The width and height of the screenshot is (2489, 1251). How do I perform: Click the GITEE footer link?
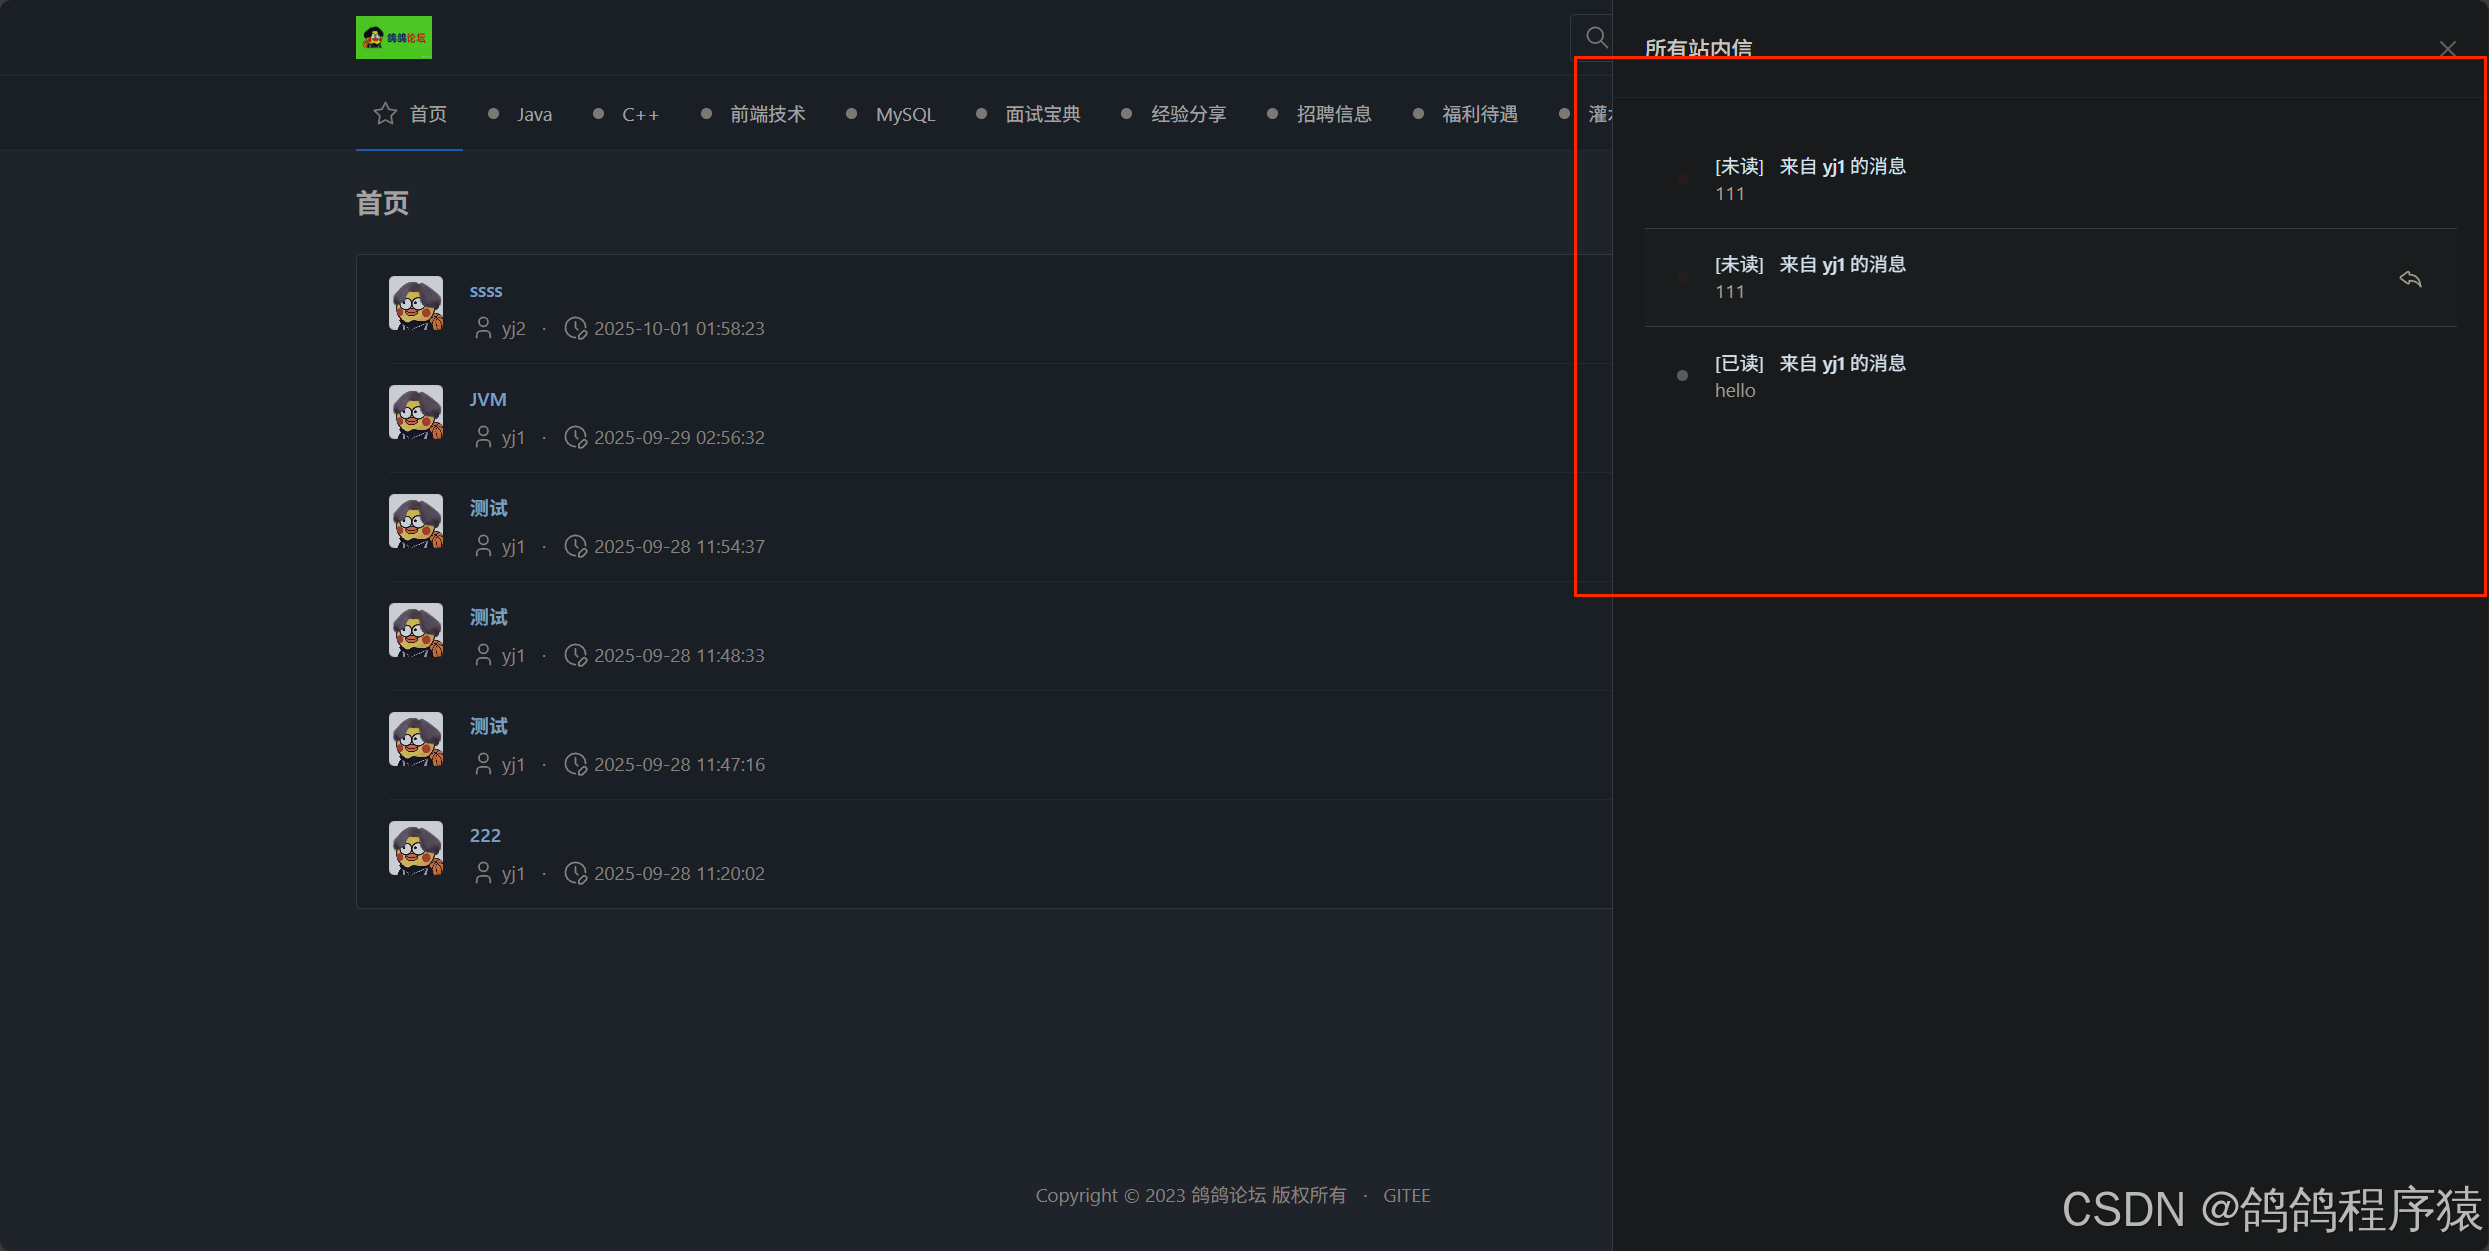pyautogui.click(x=1406, y=1196)
